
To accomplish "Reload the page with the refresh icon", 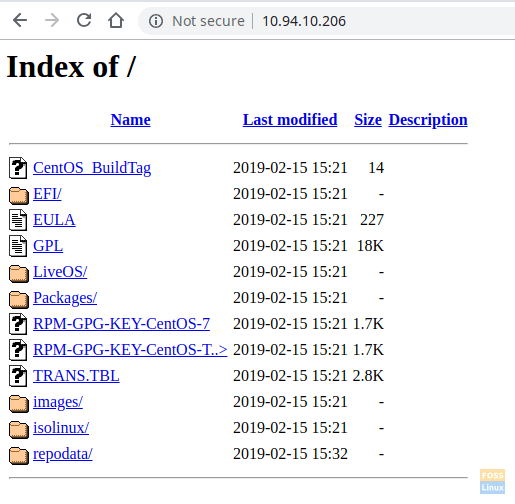I will click(84, 20).
